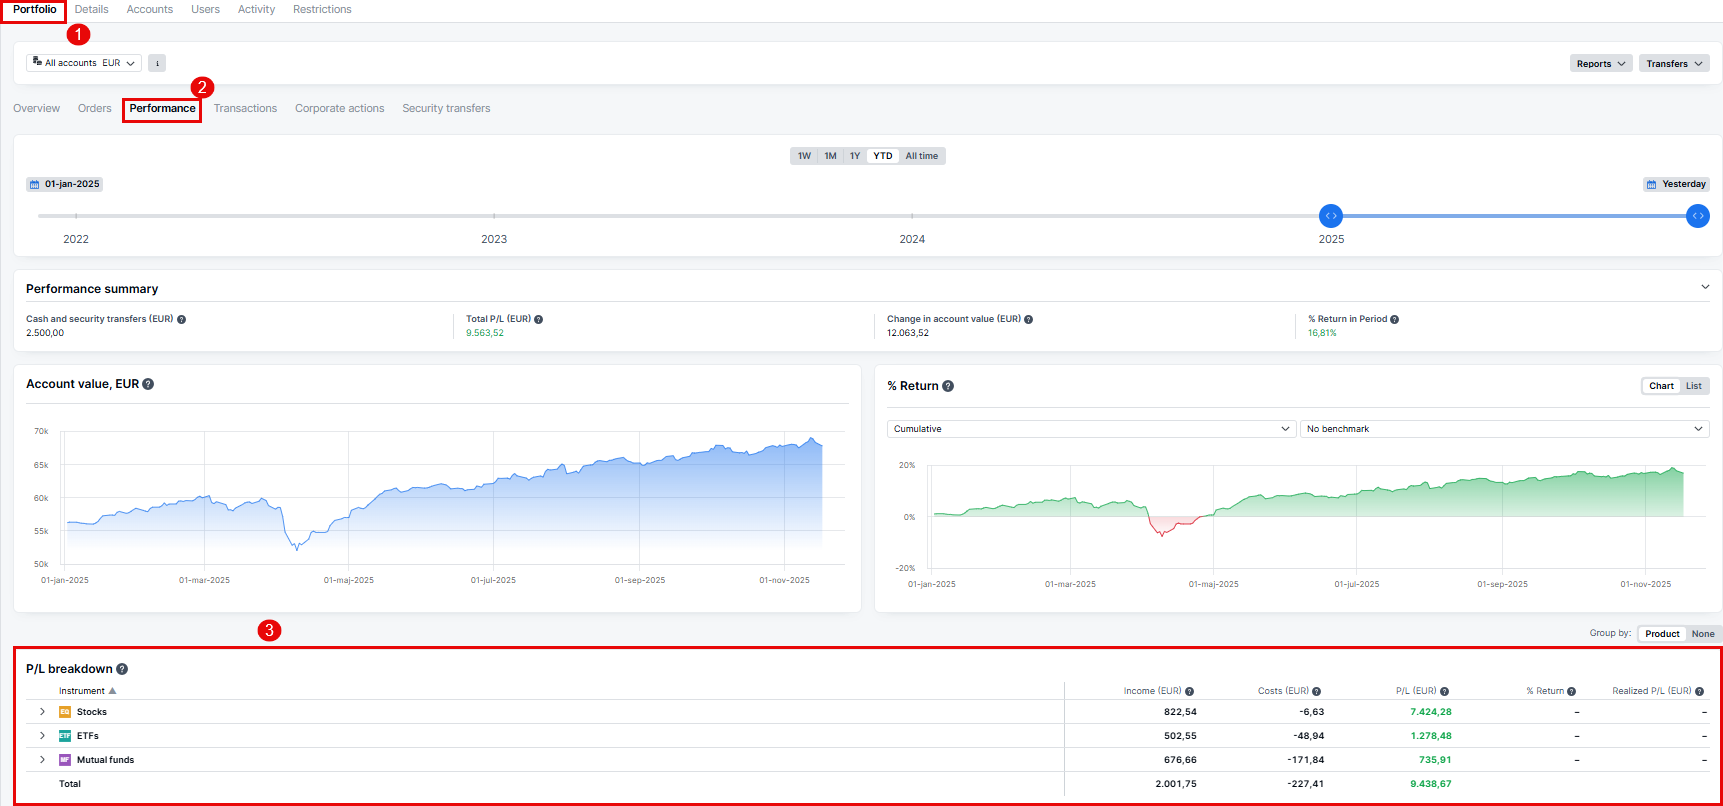This screenshot has width=1723, height=806.
Task: Switch % Return view to List
Action: pyautogui.click(x=1693, y=386)
